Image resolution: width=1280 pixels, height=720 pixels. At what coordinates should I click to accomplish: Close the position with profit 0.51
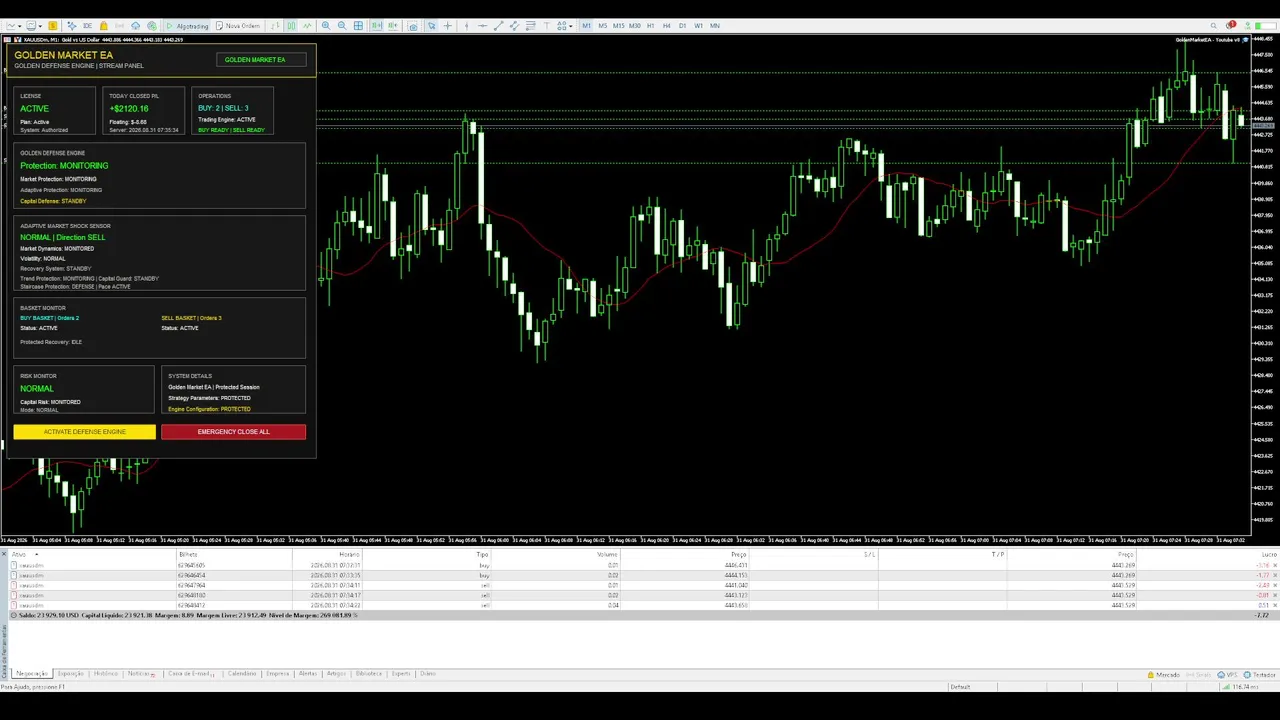[x=1275, y=605]
